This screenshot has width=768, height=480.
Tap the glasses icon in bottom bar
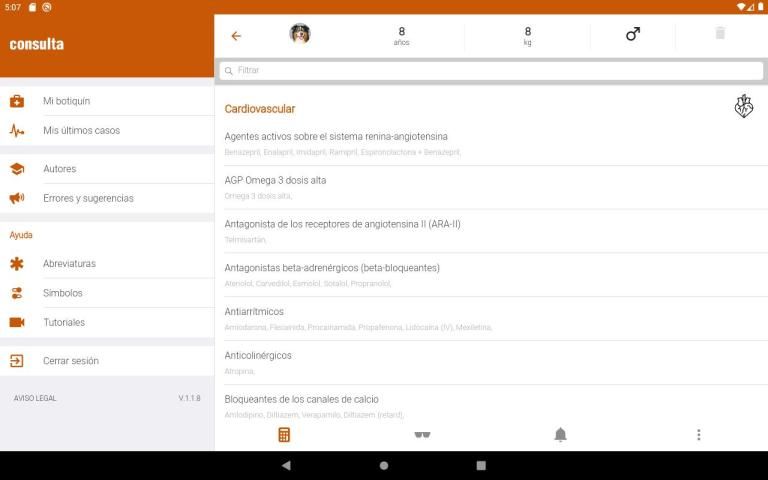click(x=422, y=434)
